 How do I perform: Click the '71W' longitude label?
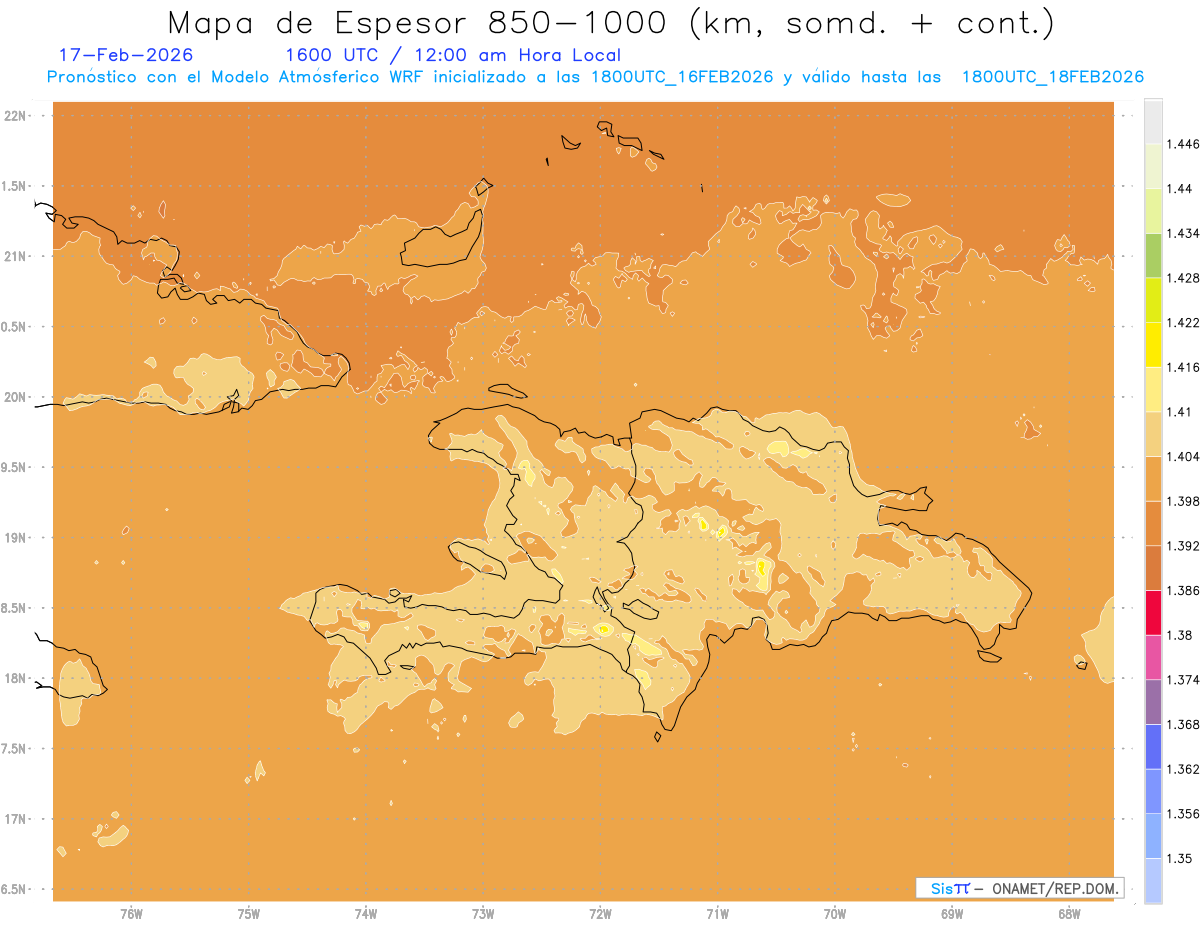point(717,914)
